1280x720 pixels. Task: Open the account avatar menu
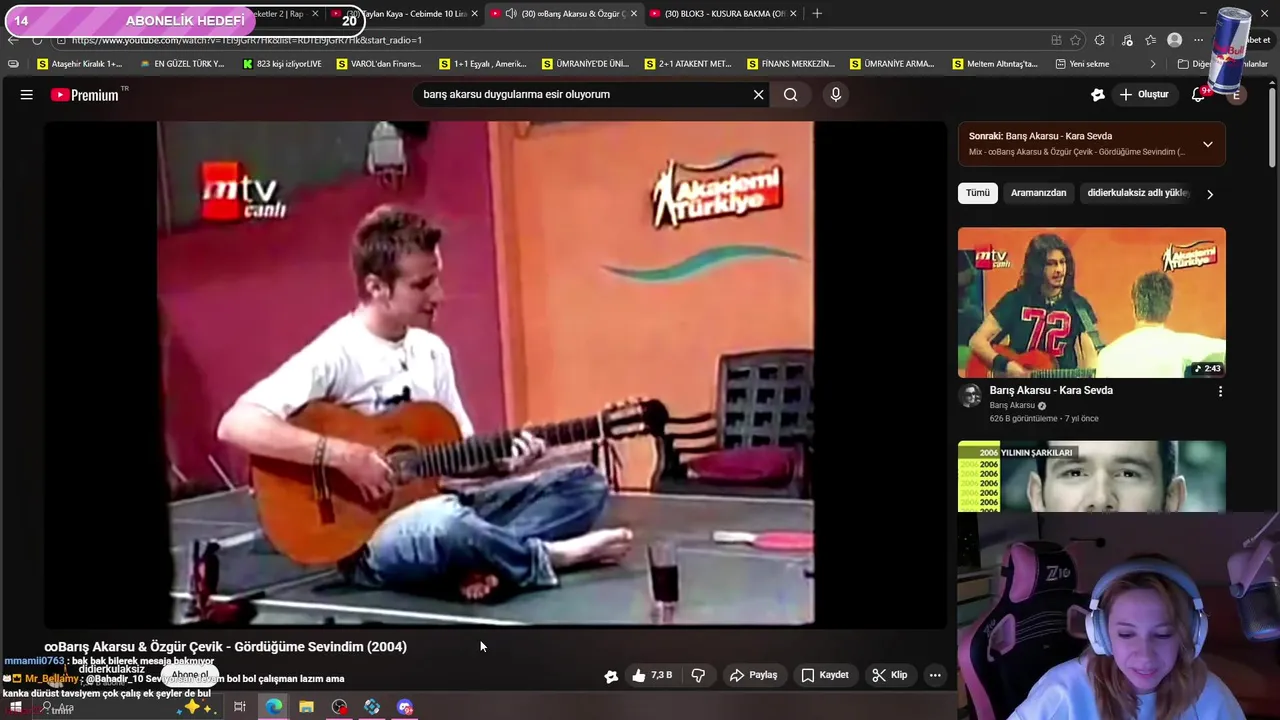(1237, 95)
